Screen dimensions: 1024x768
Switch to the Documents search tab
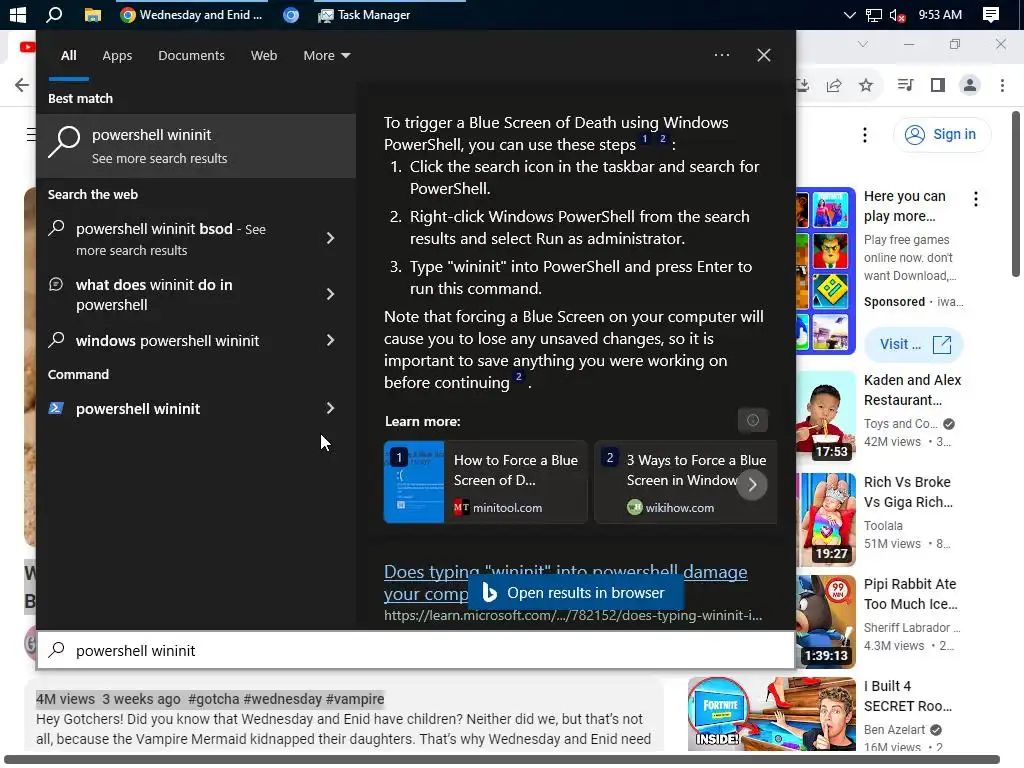point(191,56)
